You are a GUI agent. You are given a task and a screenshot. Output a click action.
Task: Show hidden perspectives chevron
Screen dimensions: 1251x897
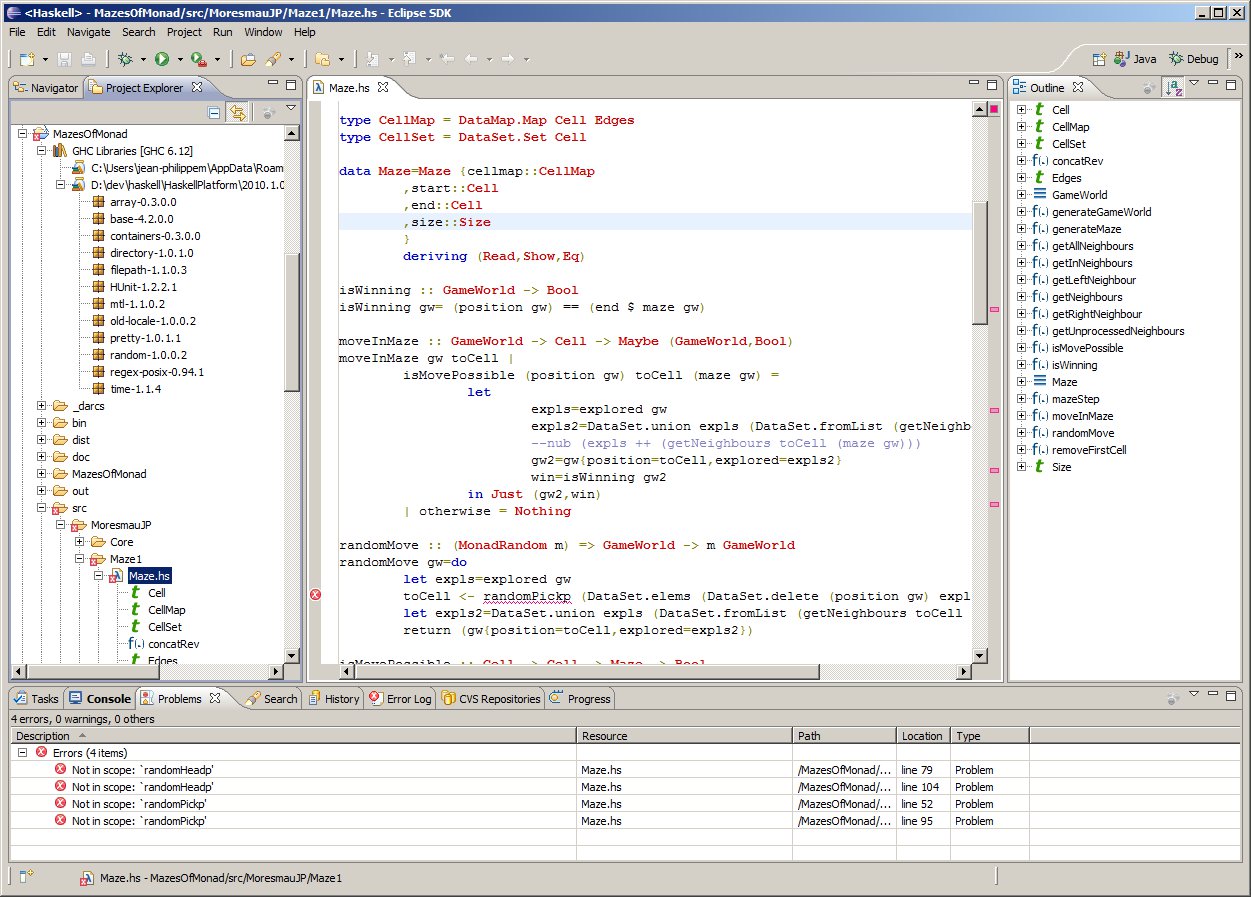(1240, 57)
